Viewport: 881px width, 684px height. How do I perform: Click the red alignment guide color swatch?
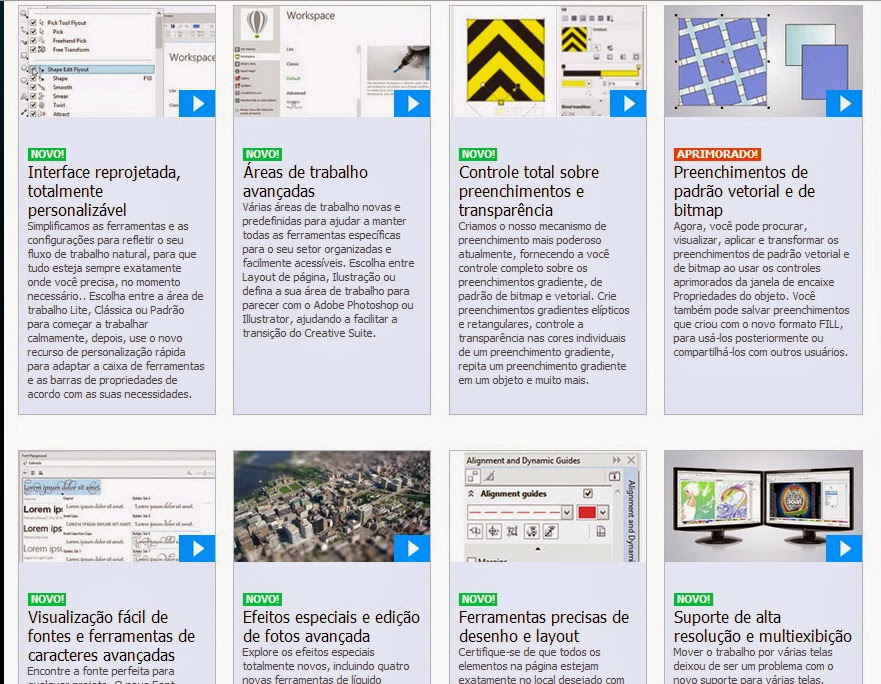588,512
